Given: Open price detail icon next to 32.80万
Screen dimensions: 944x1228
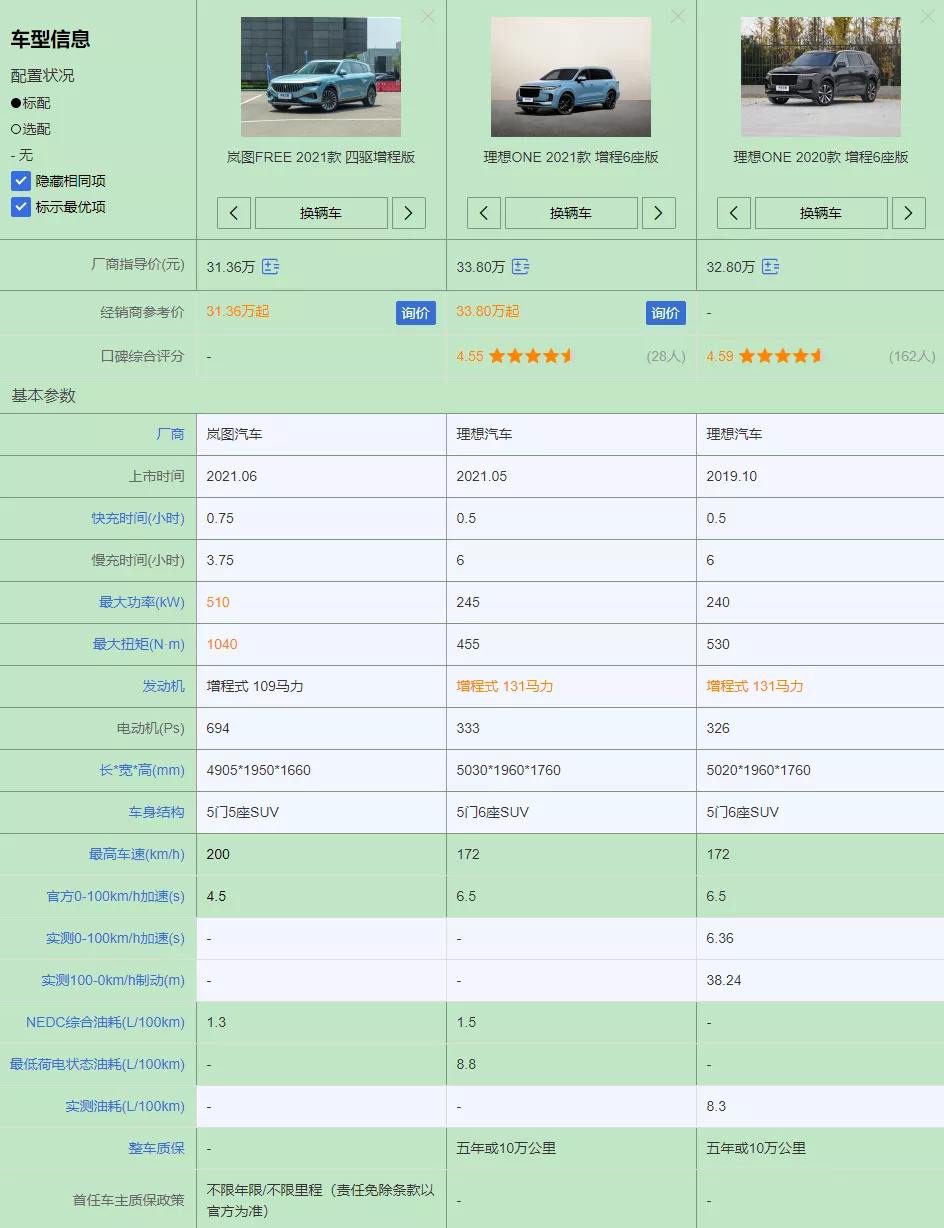Looking at the screenshot, I should tap(770, 267).
